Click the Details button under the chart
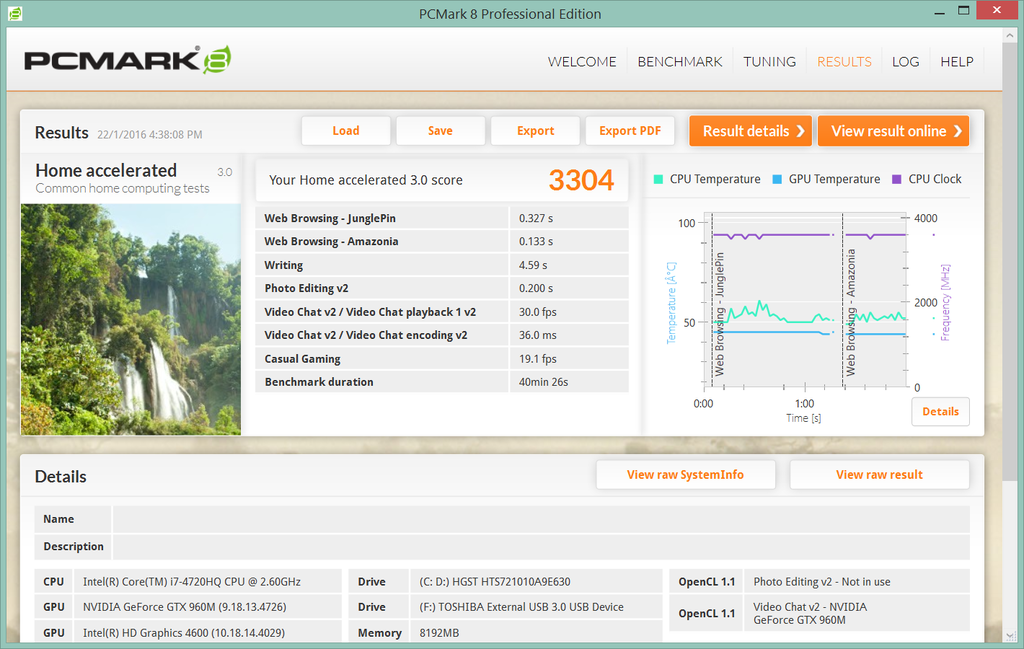 coord(940,411)
